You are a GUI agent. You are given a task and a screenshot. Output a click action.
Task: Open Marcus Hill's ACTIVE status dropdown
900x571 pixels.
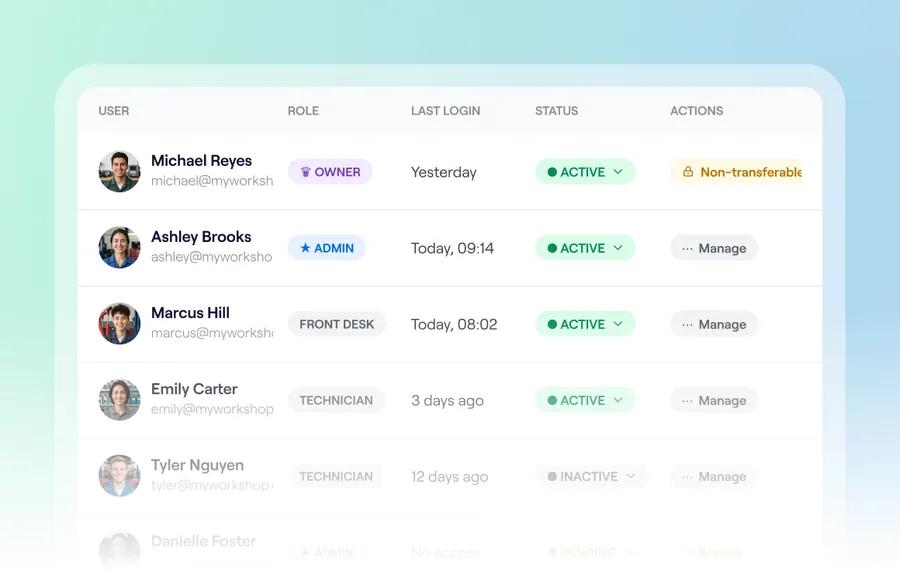tap(585, 324)
